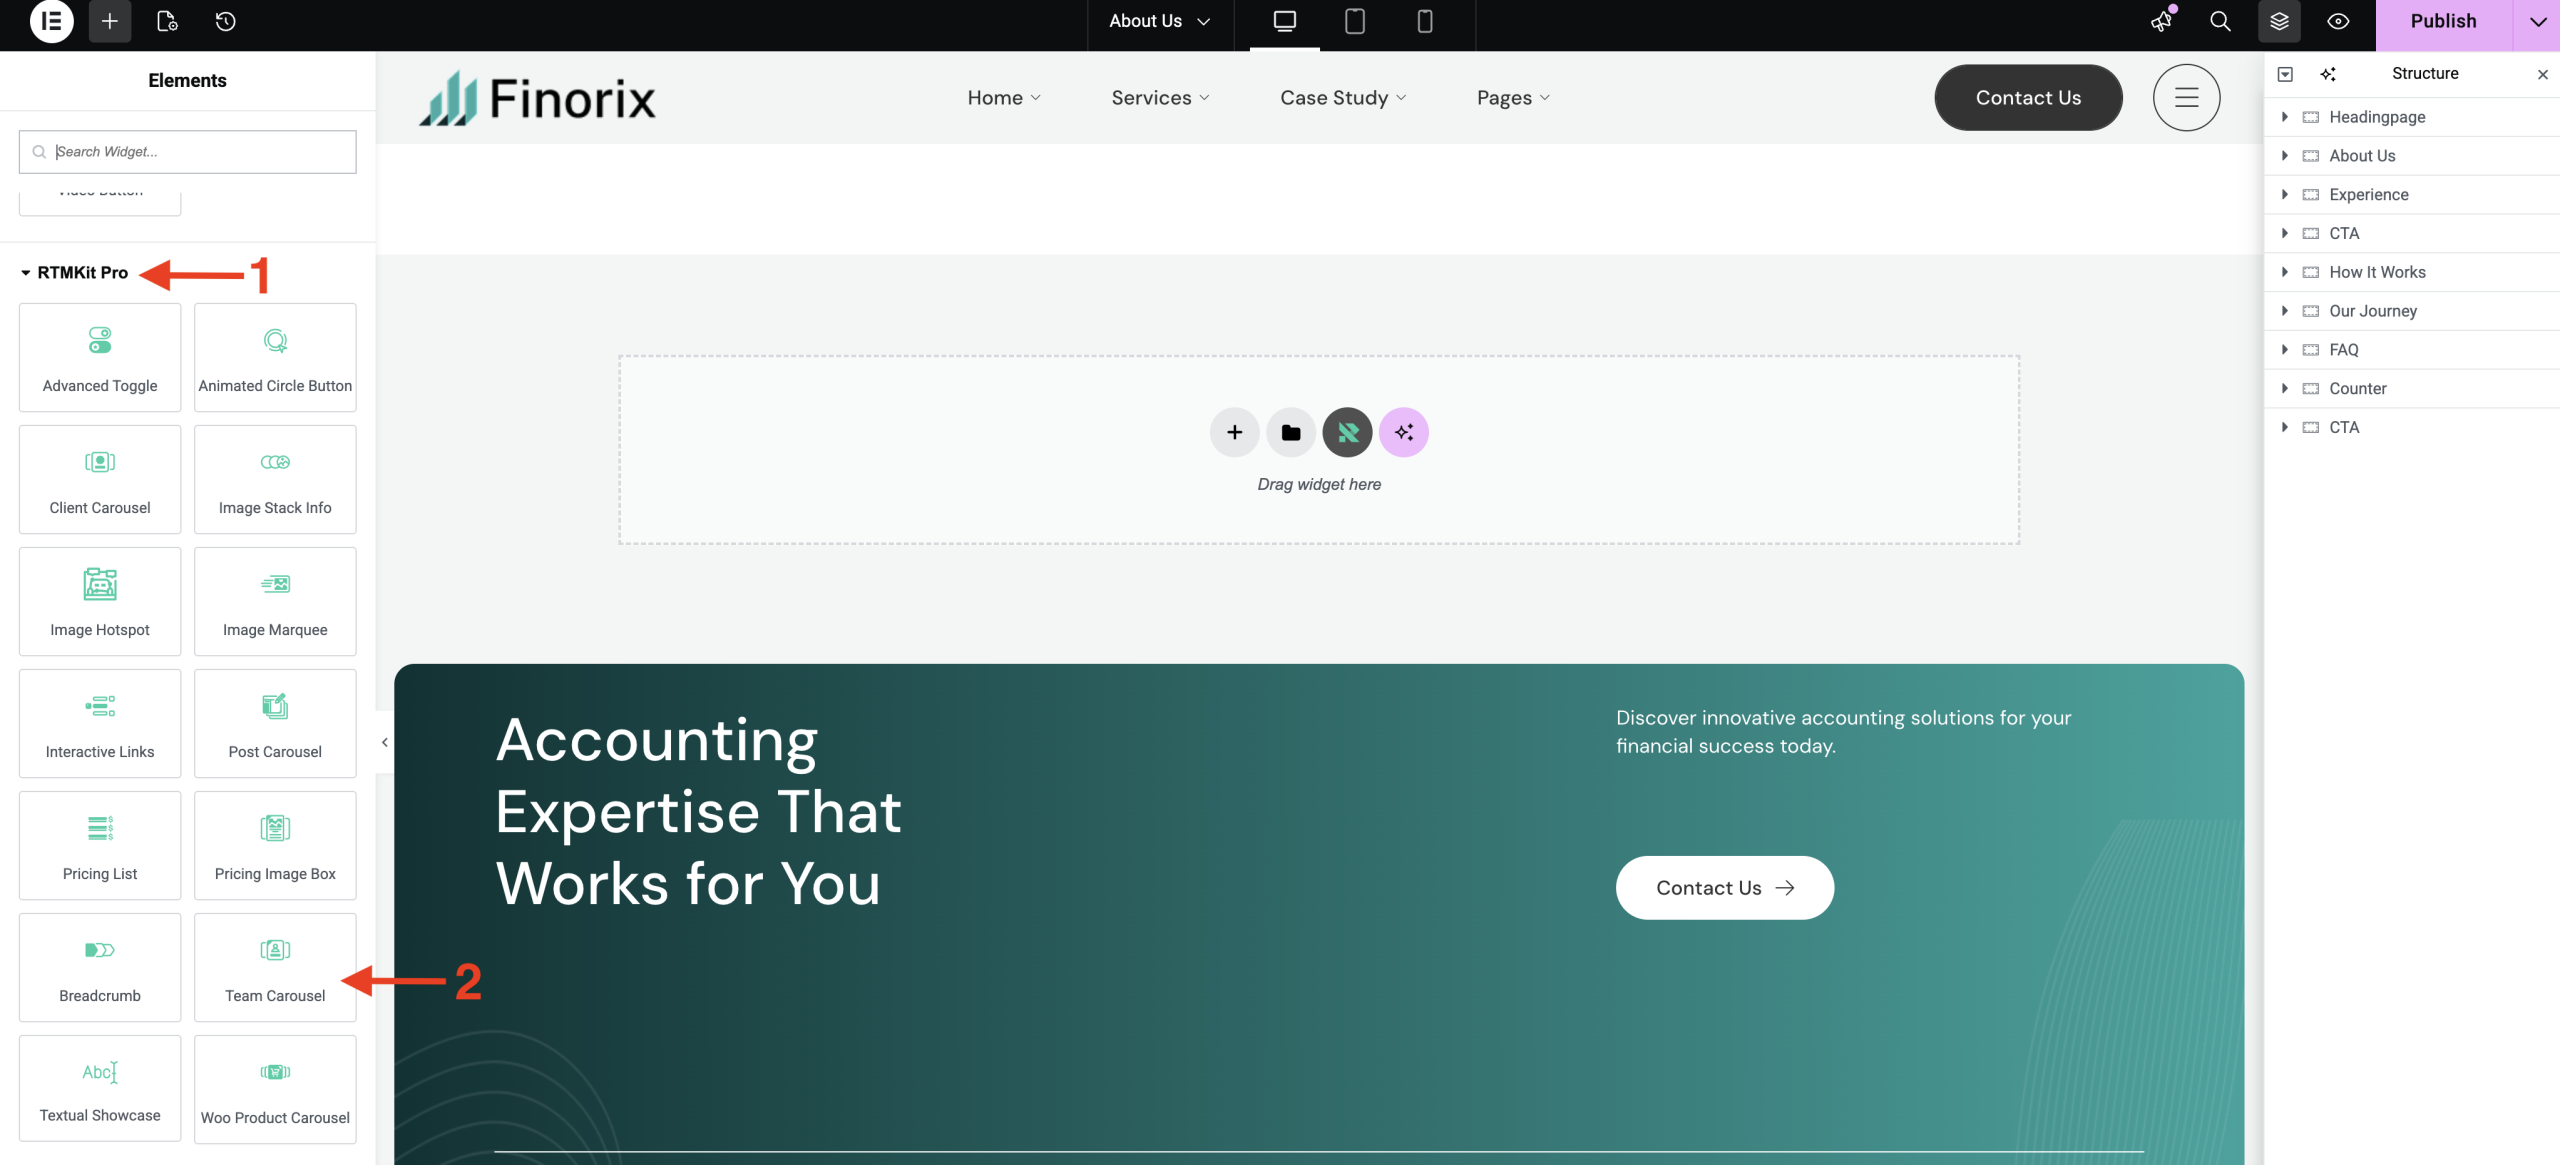Click the Publish button
Screen dimensions: 2560x1165
tap(2443, 21)
